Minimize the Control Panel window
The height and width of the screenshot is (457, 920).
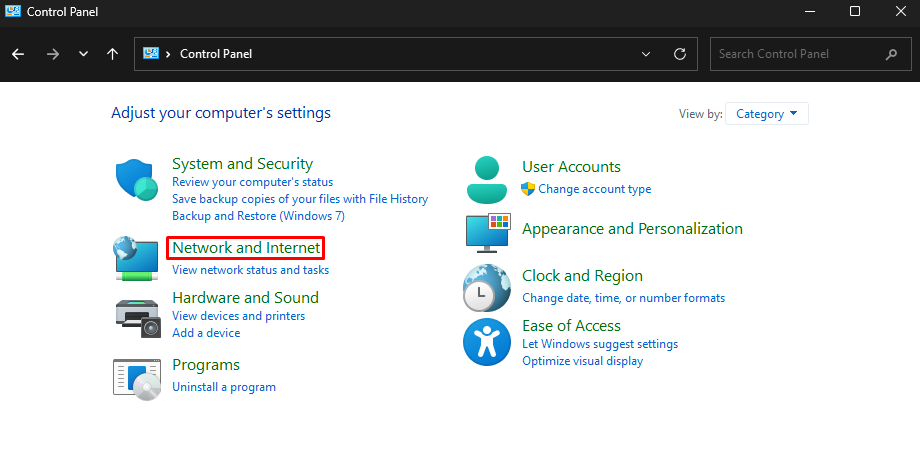810,11
